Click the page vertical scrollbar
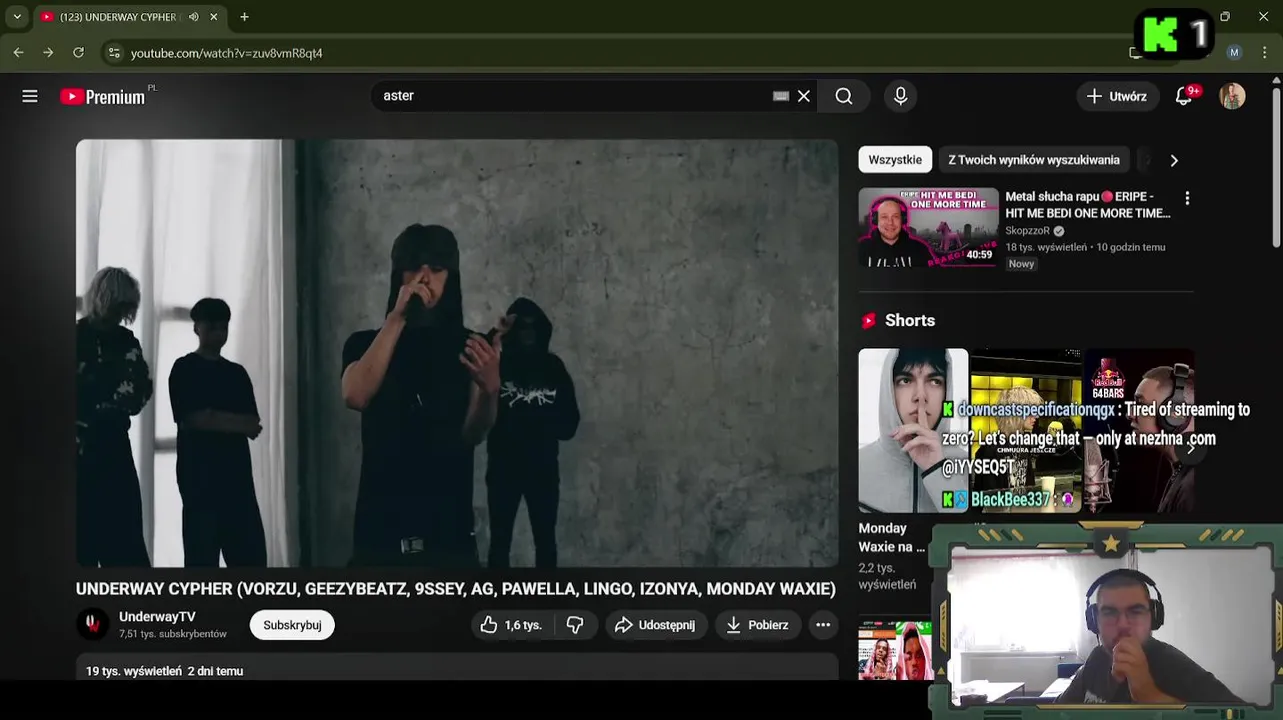Viewport: 1283px width, 720px height. [x=1276, y=170]
